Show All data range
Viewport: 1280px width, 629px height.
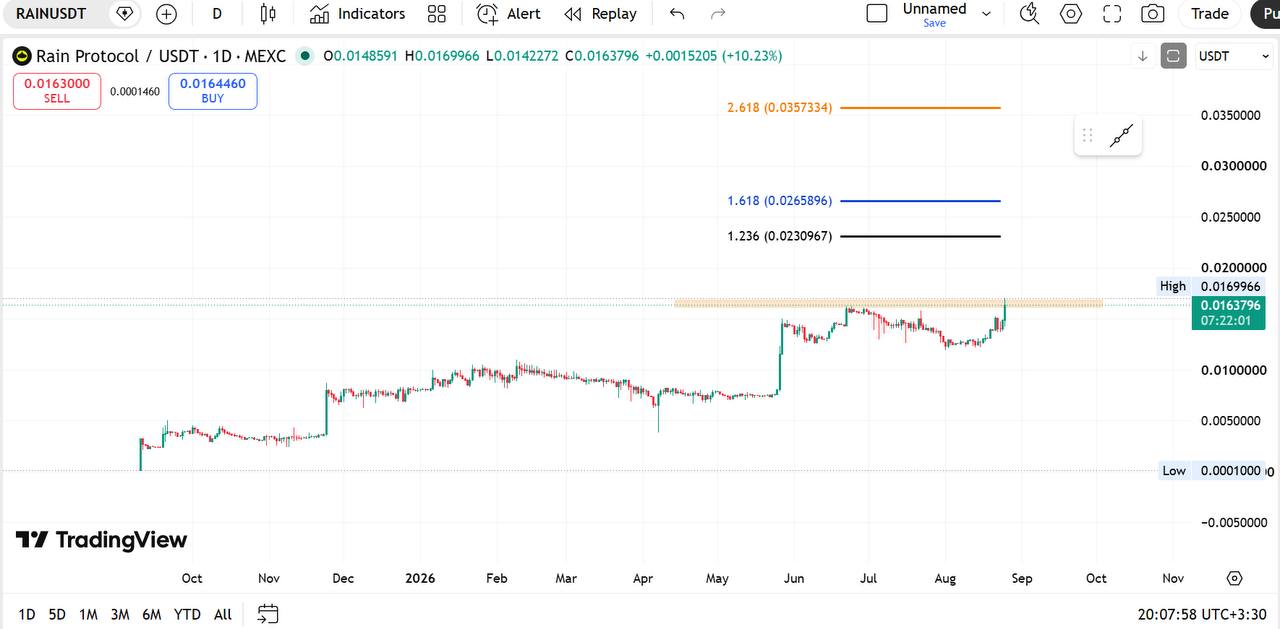223,614
